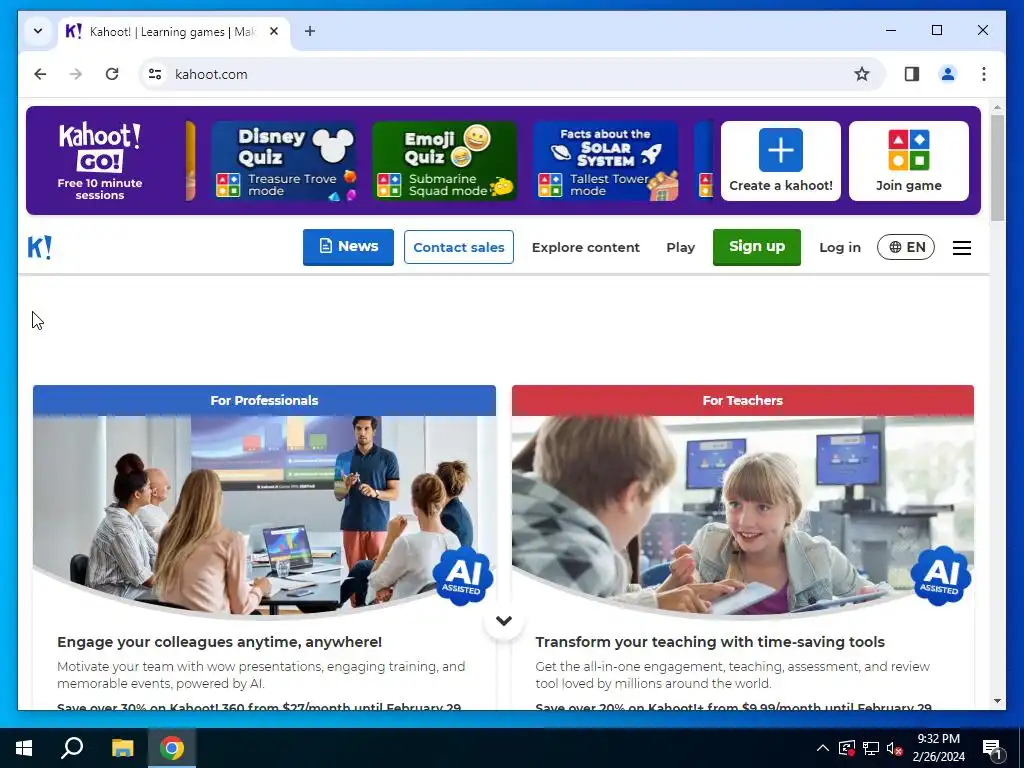Open the notification center icon

coord(993,749)
